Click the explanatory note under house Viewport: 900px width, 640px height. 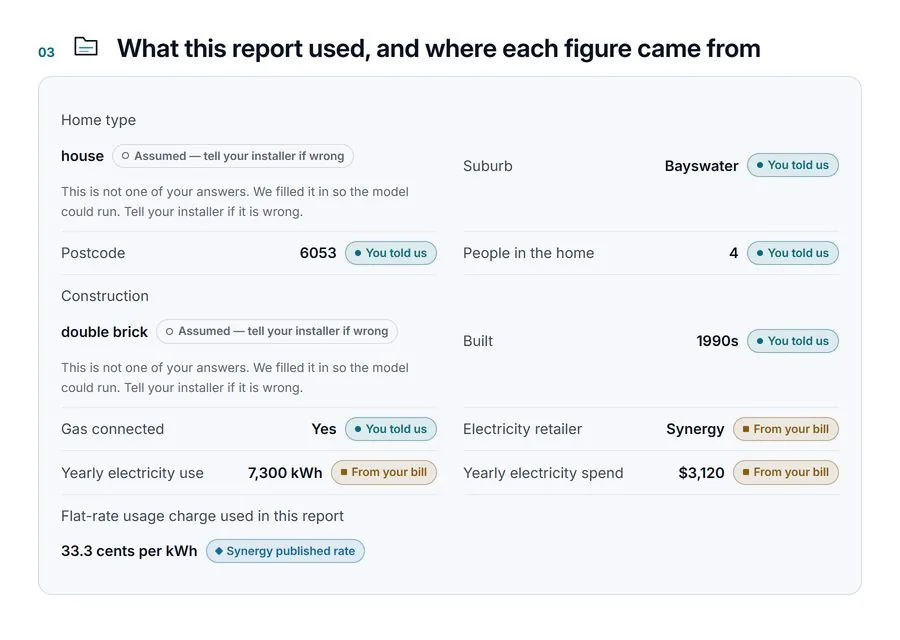pos(235,201)
